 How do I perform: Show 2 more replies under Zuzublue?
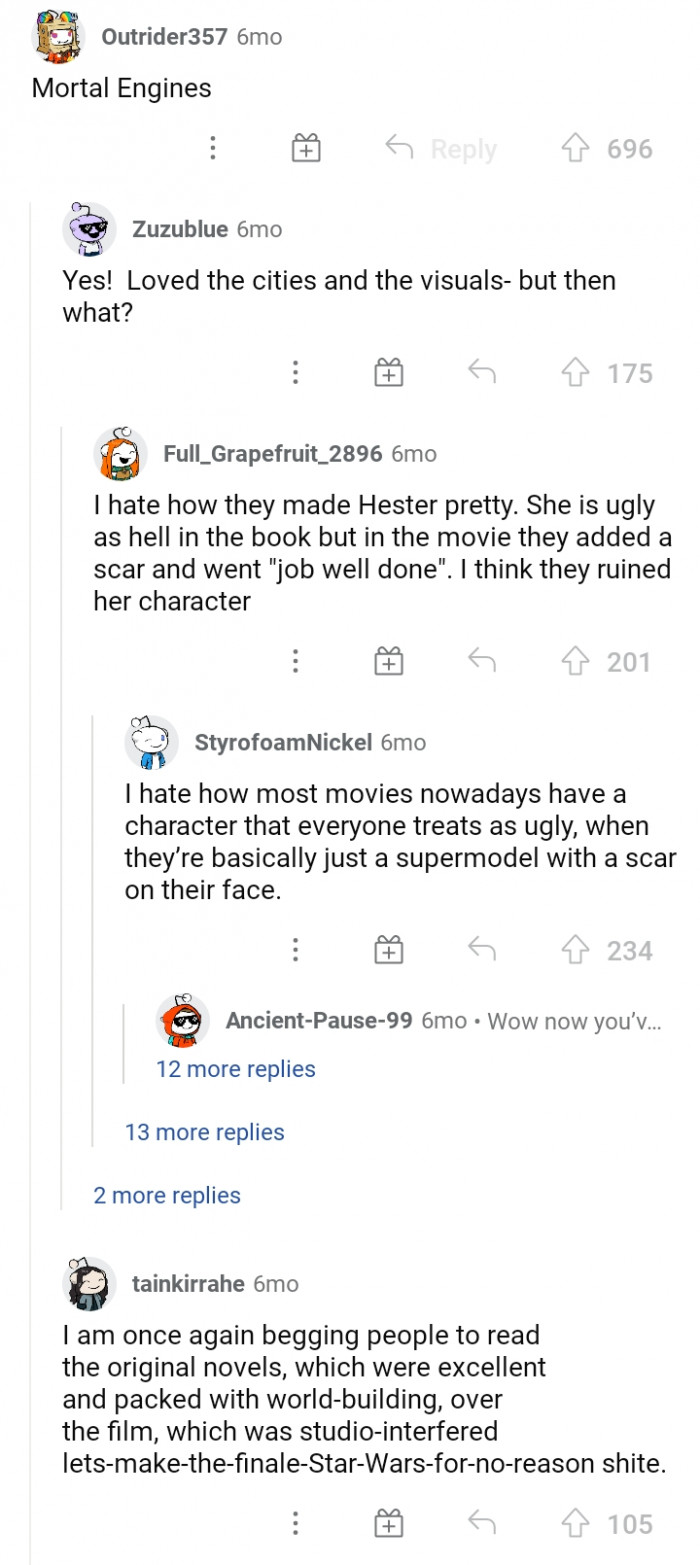point(167,1195)
